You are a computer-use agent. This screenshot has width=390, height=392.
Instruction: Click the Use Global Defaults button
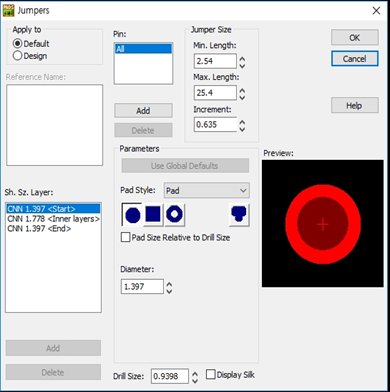[185, 166]
